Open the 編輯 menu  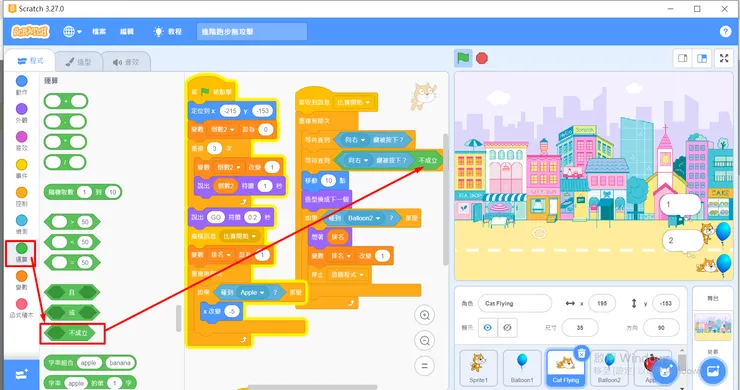coord(126,32)
